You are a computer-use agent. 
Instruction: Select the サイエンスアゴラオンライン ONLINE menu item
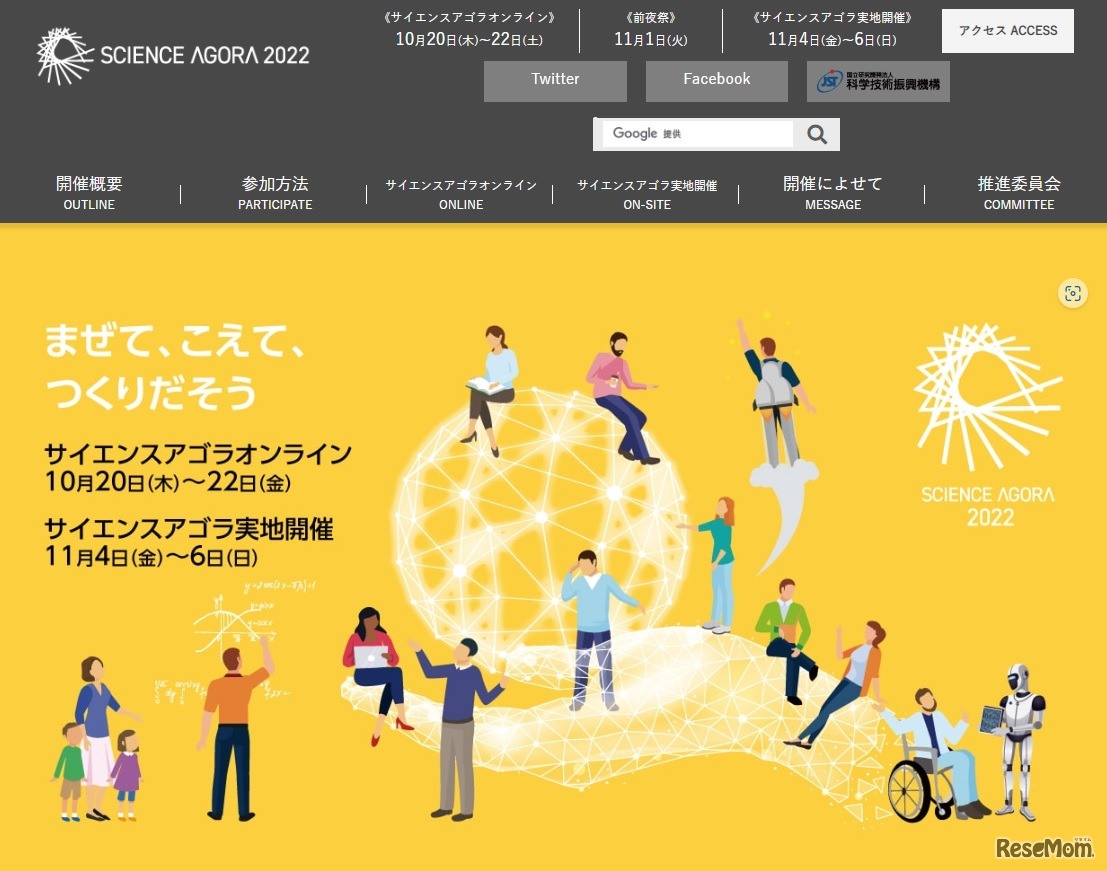461,194
